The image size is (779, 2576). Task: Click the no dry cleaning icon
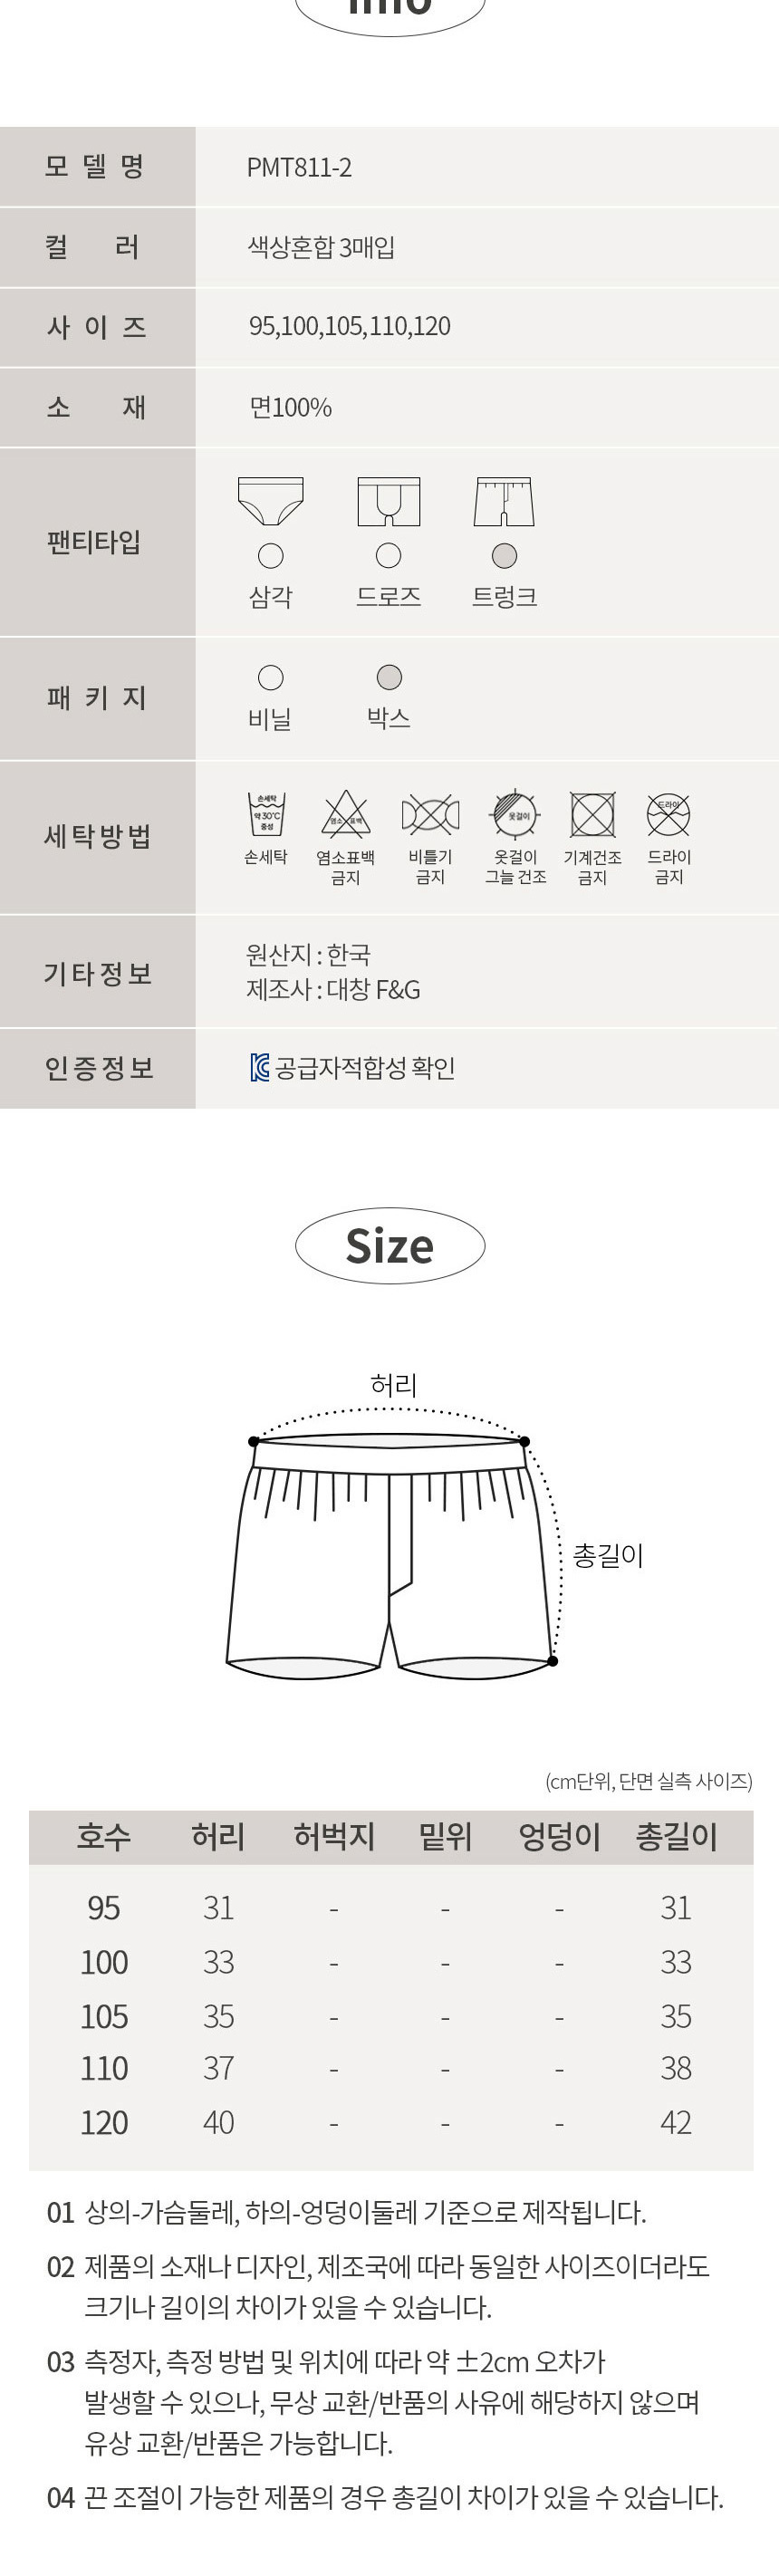[668, 814]
